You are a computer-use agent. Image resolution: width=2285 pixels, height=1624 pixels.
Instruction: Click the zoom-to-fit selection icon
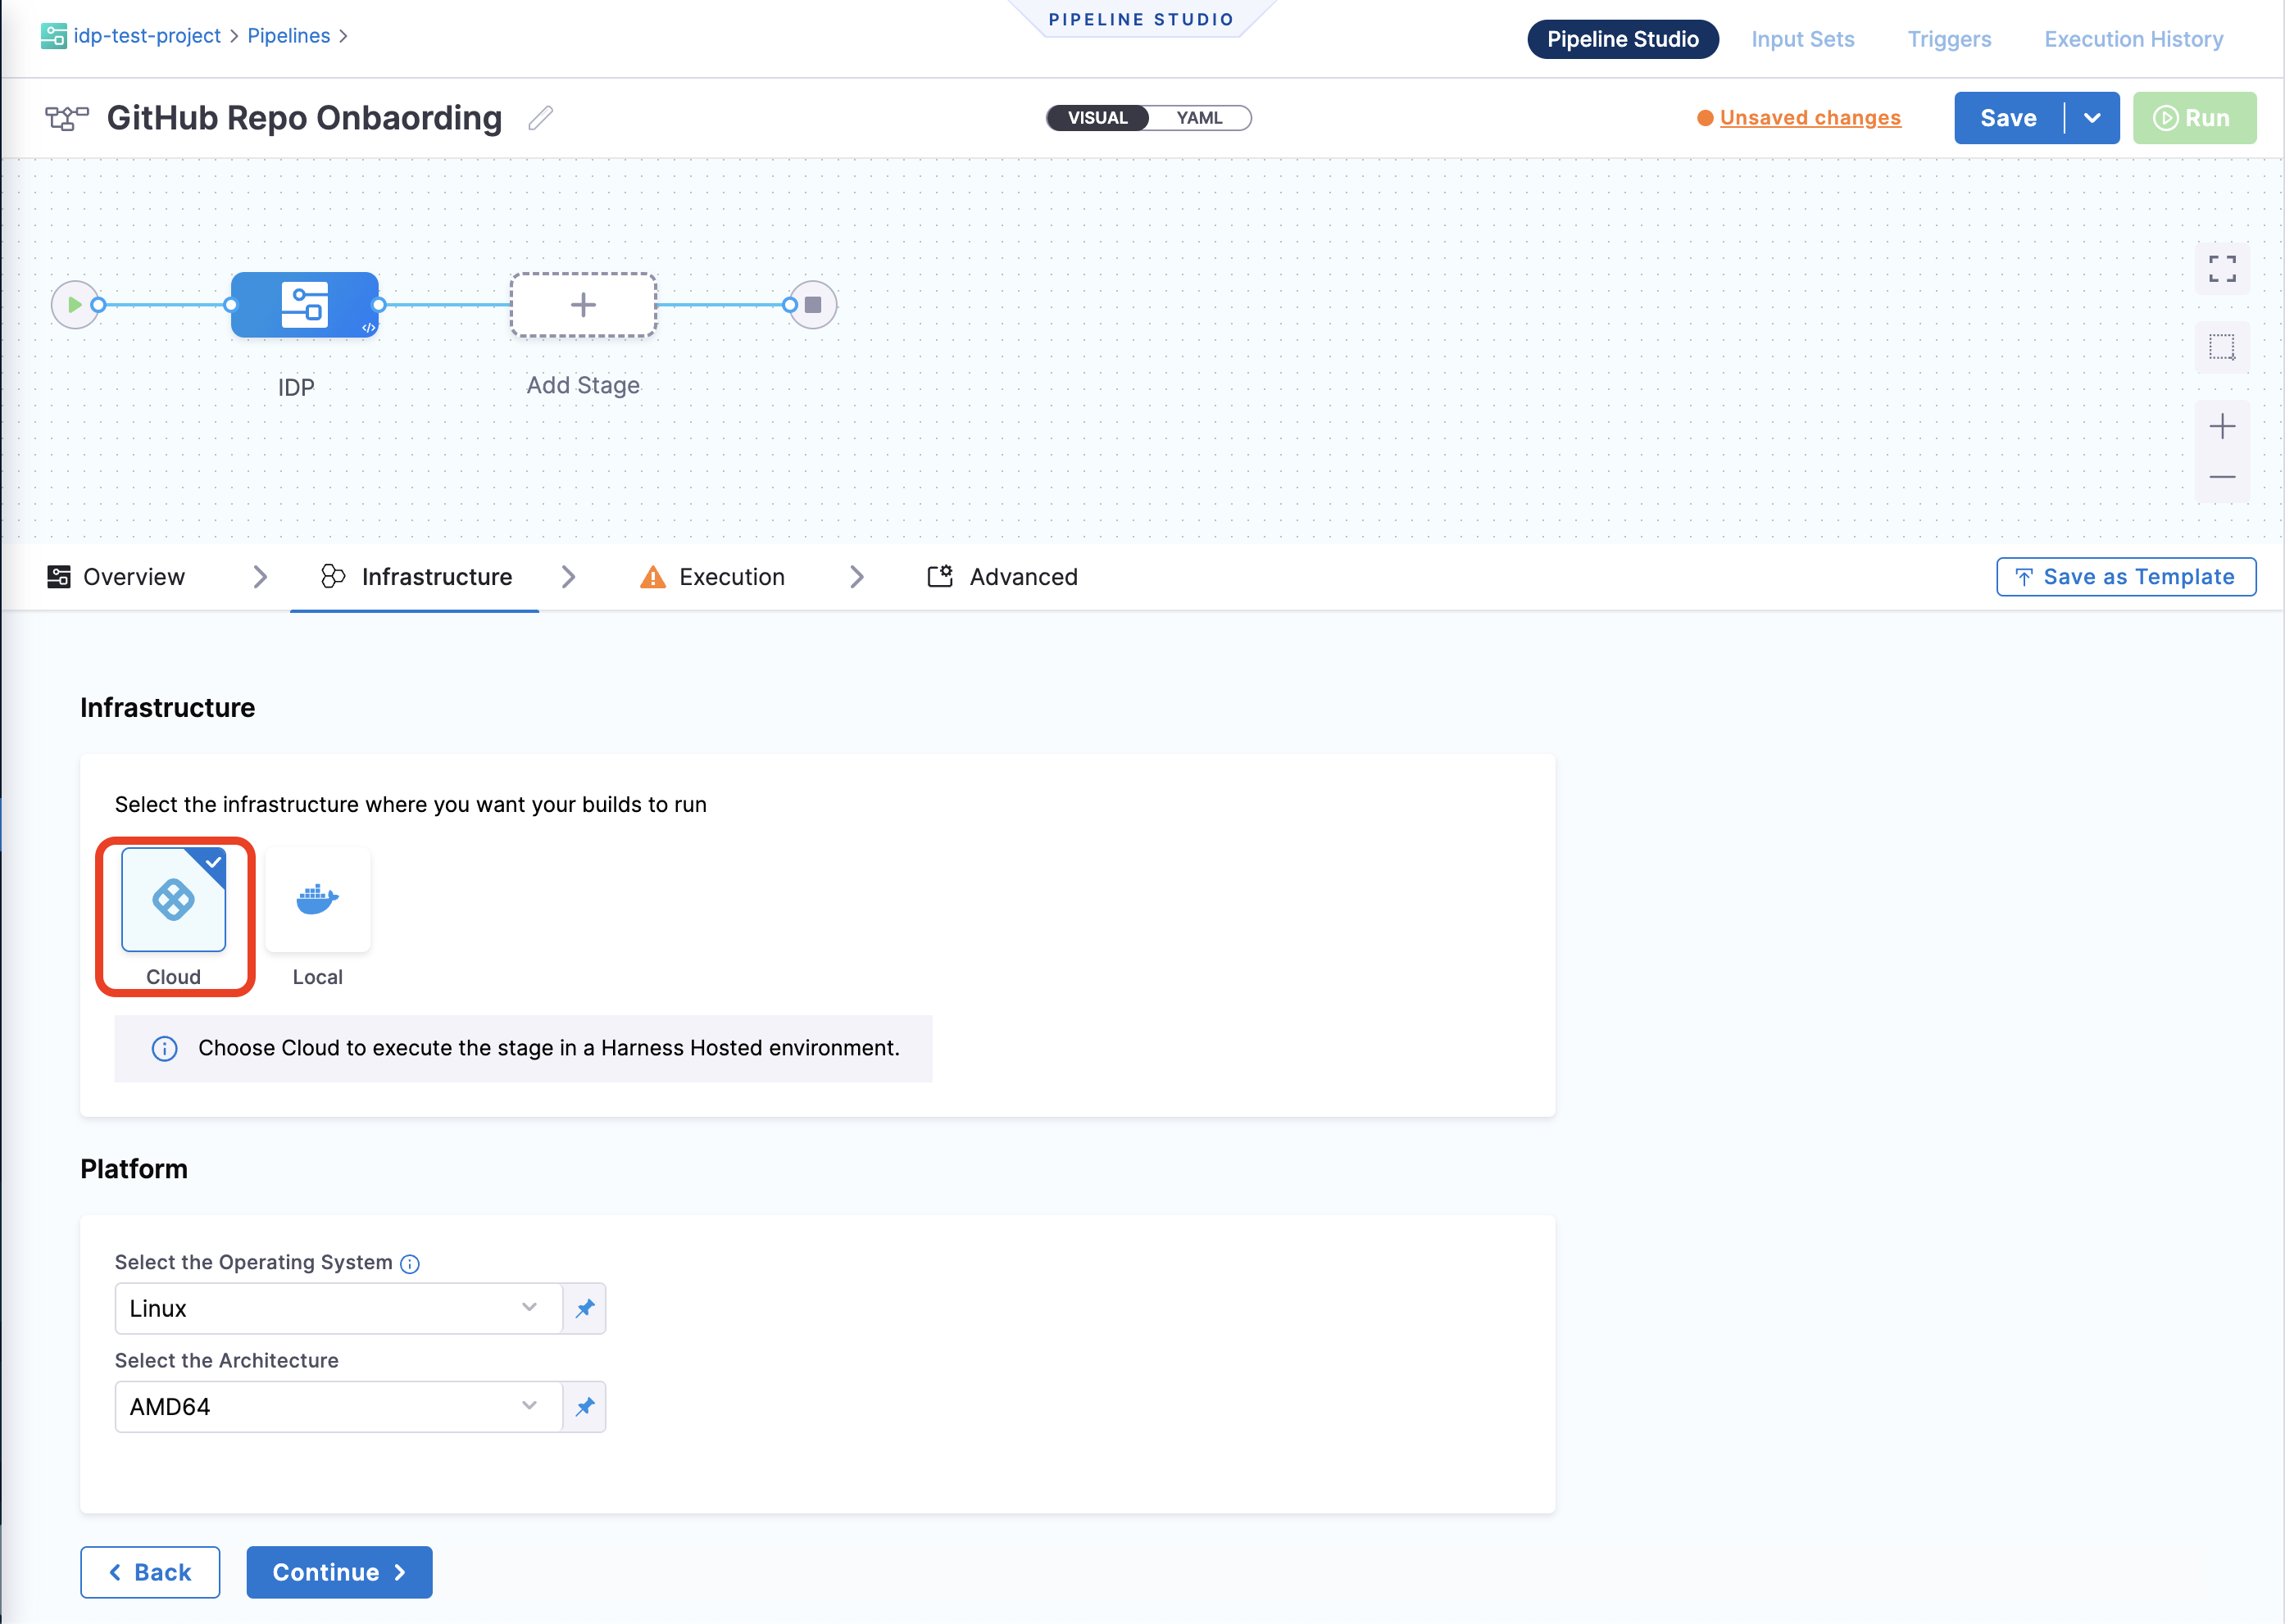(x=2221, y=348)
